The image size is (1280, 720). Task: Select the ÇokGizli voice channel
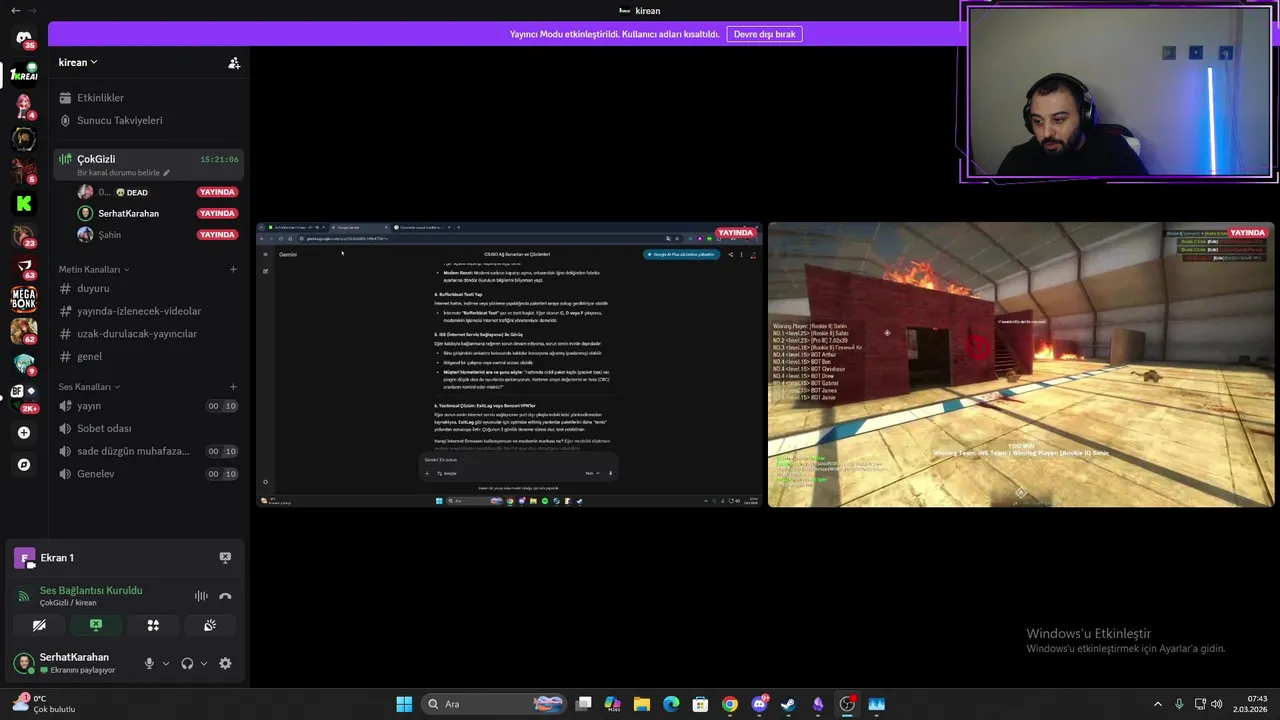148,164
